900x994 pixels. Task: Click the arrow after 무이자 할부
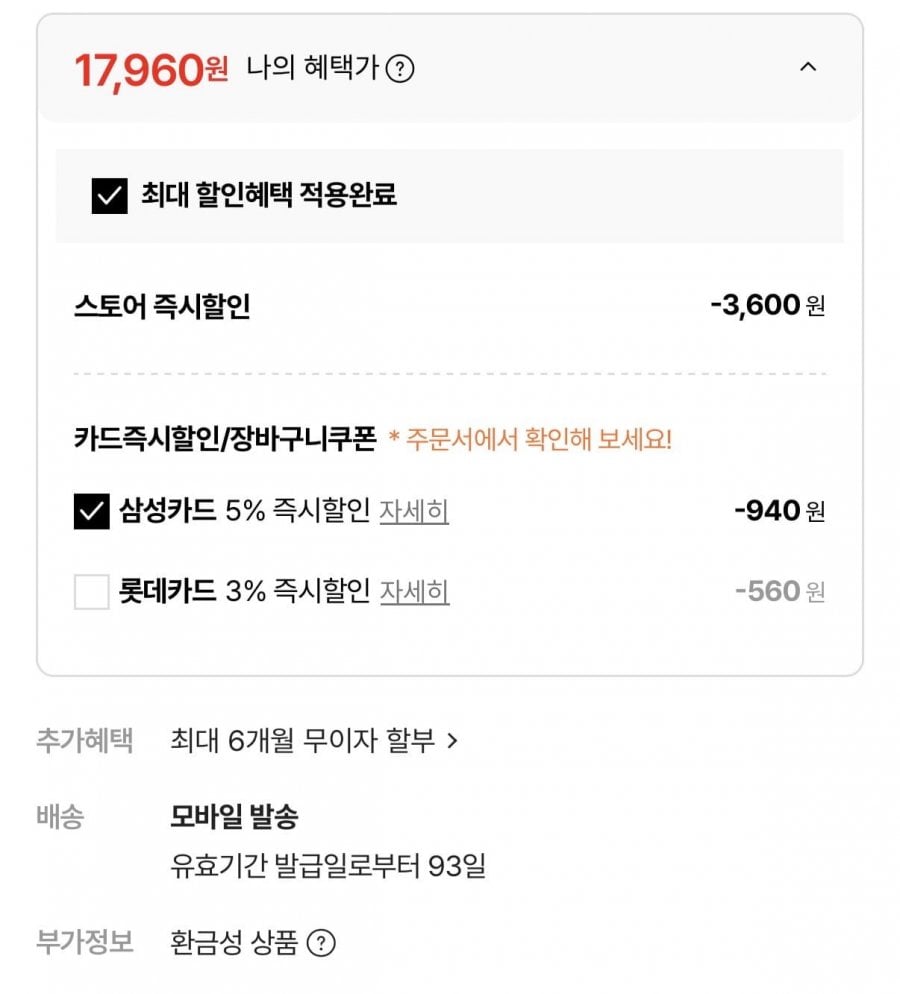[452, 741]
